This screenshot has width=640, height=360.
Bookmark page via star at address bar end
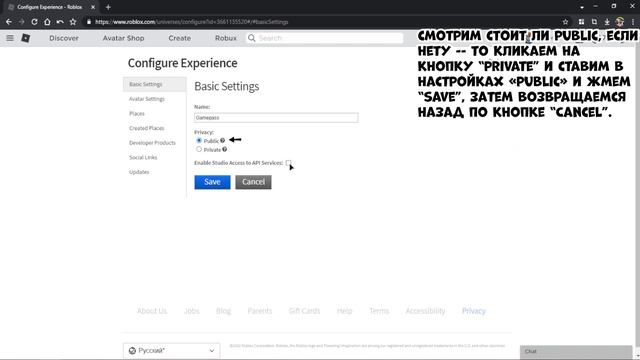(x=565, y=22)
